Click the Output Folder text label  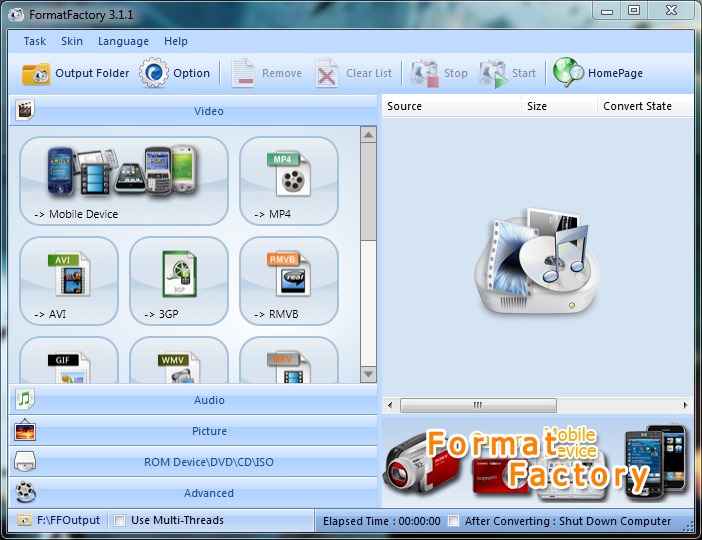(x=92, y=73)
